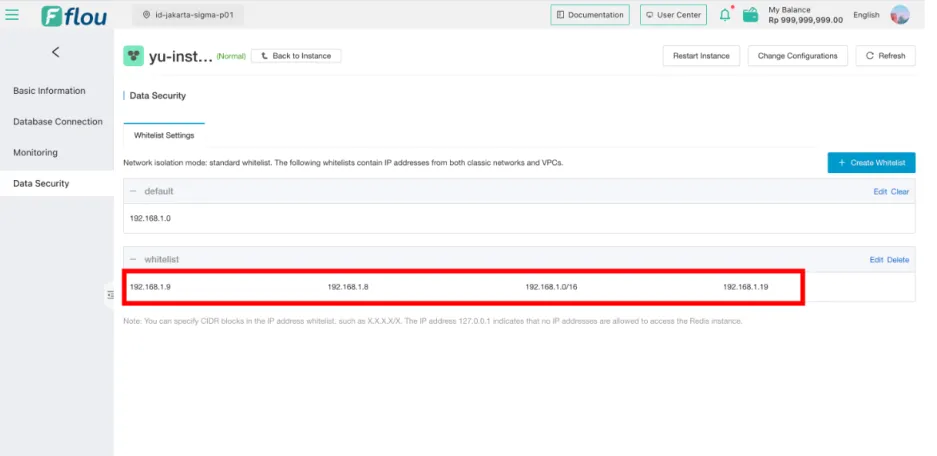Collapse the whitelist group
Screen dimensions: 937x456
[133, 259]
